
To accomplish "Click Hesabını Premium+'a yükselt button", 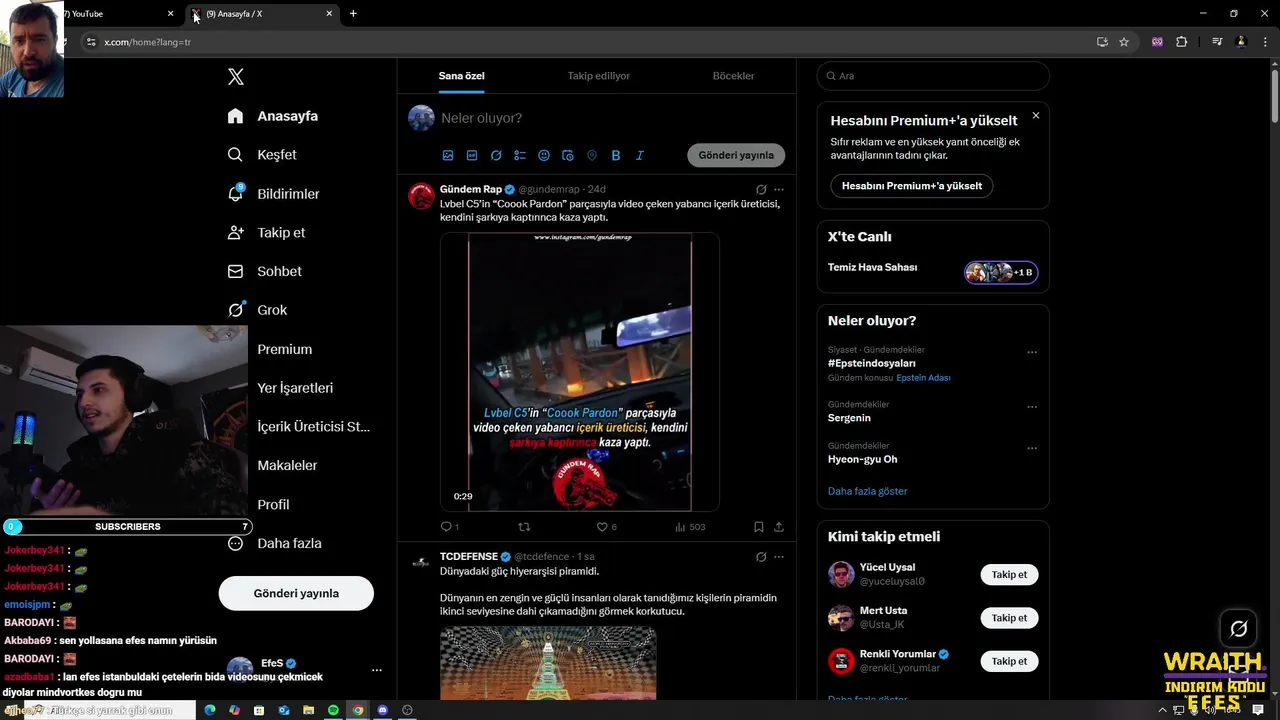I will pyautogui.click(x=912, y=186).
